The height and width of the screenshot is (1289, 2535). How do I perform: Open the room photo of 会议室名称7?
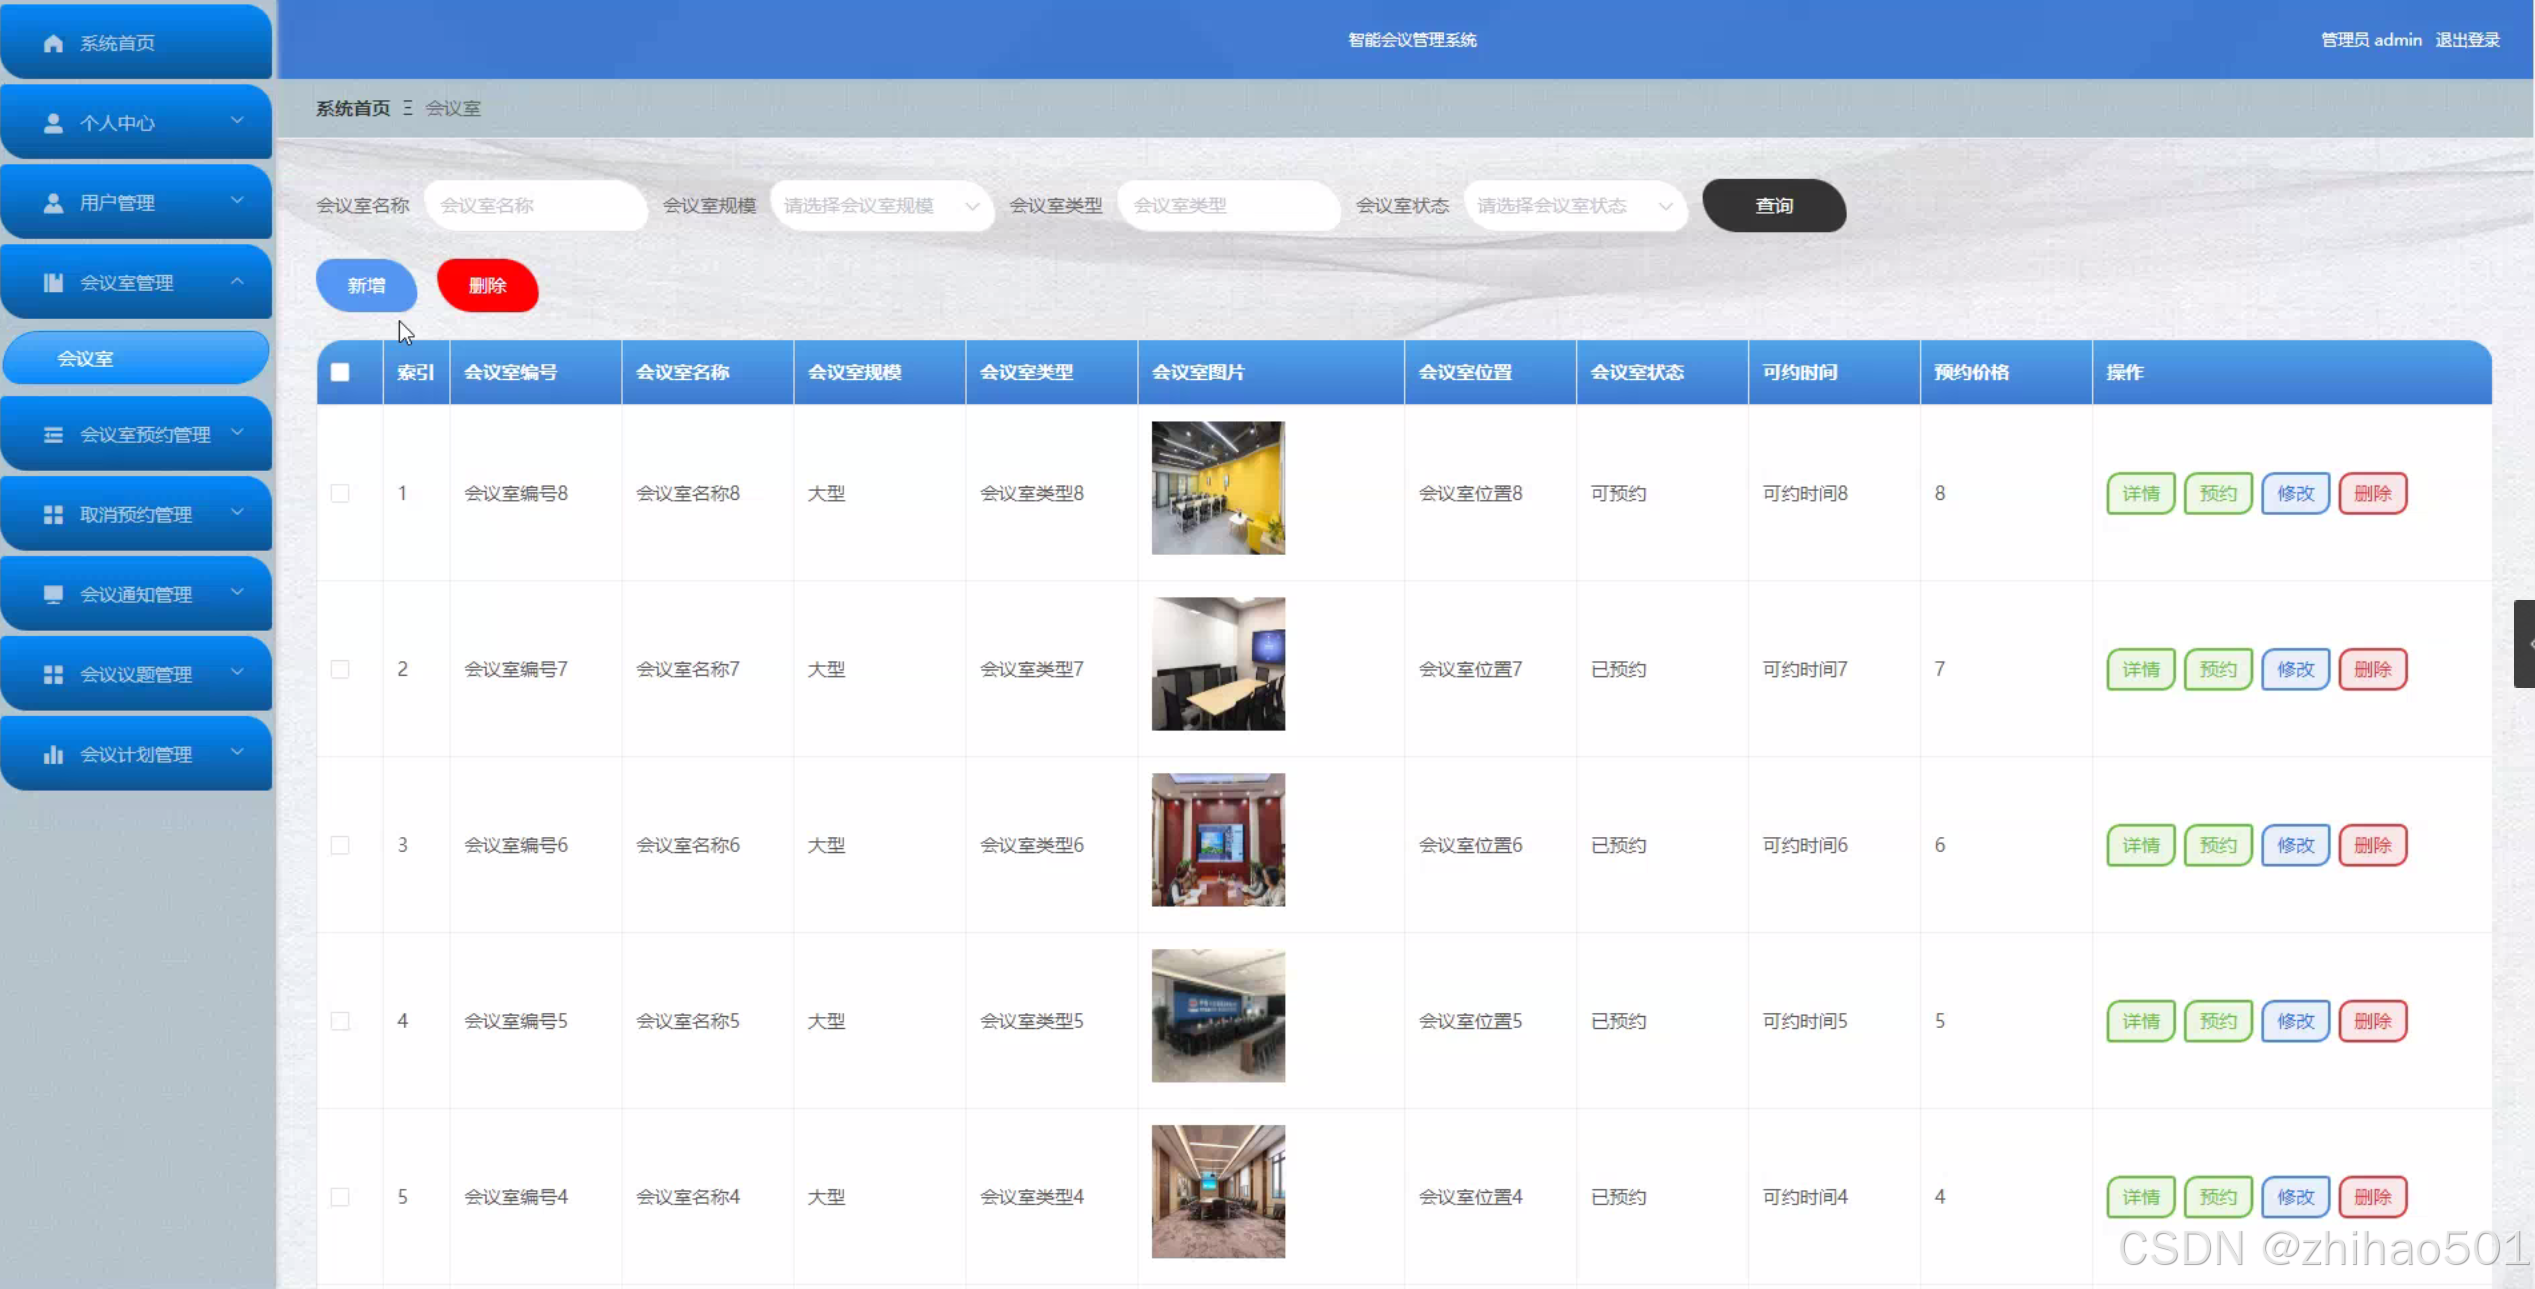point(1218,664)
